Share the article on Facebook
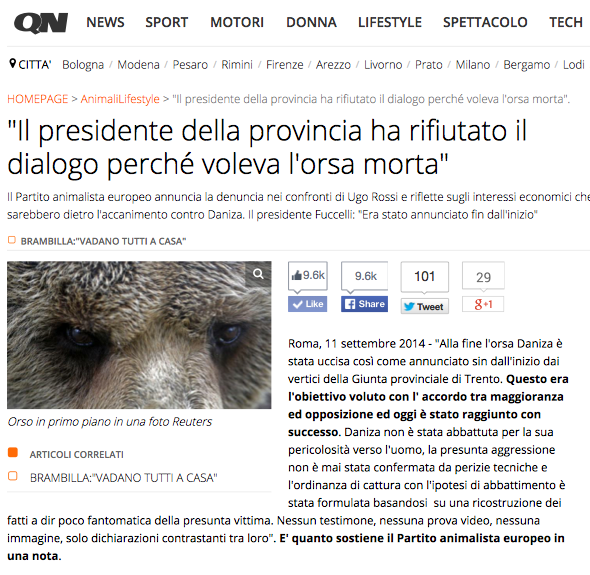 pos(364,304)
